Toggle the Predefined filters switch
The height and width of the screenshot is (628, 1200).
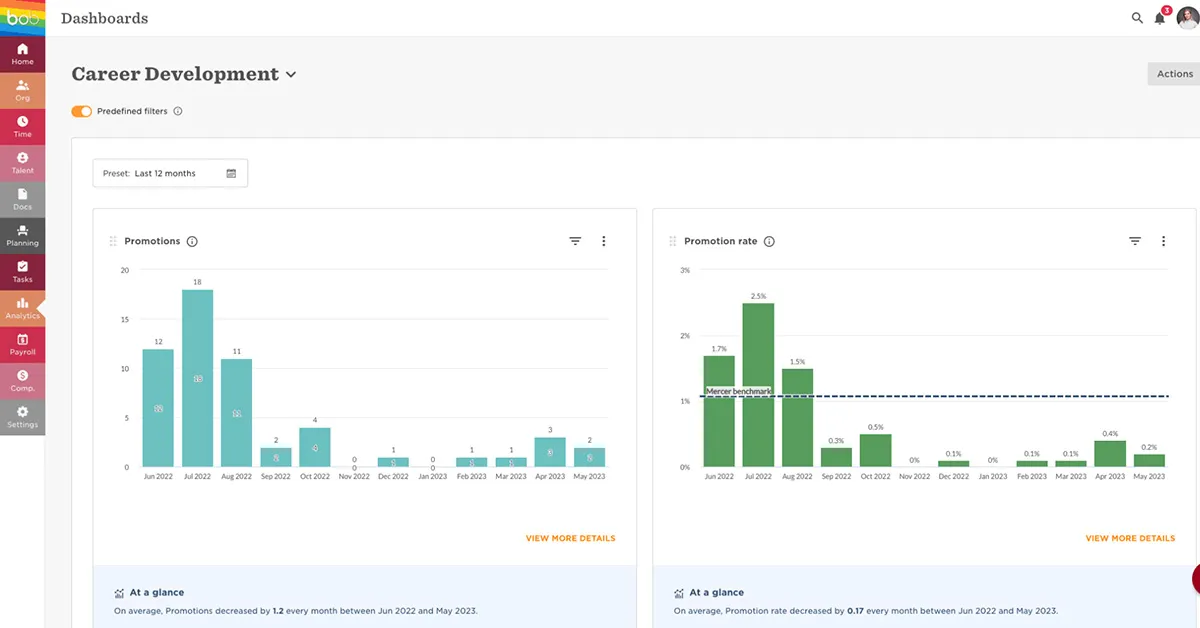point(81,111)
